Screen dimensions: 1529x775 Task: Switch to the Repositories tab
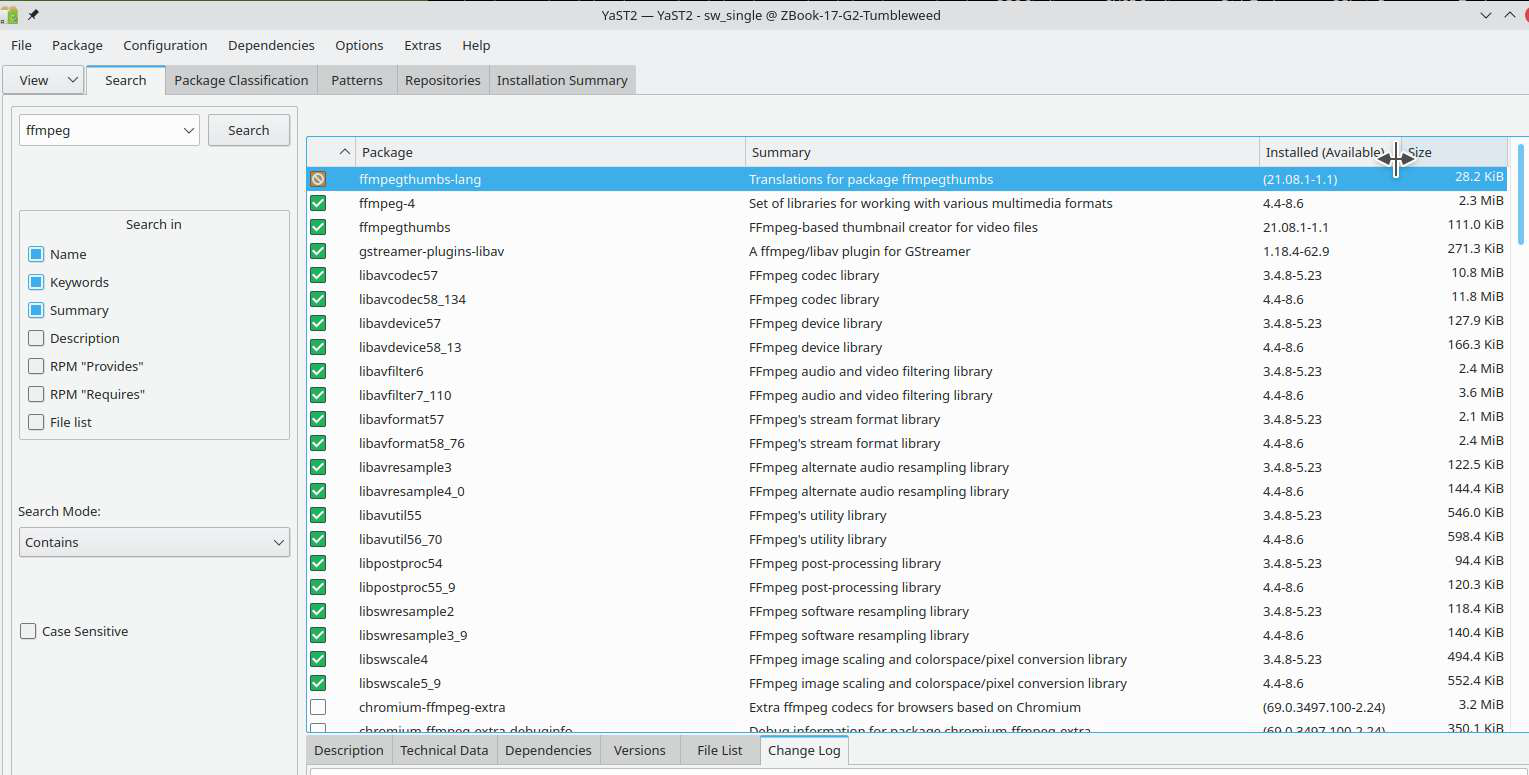click(x=443, y=80)
